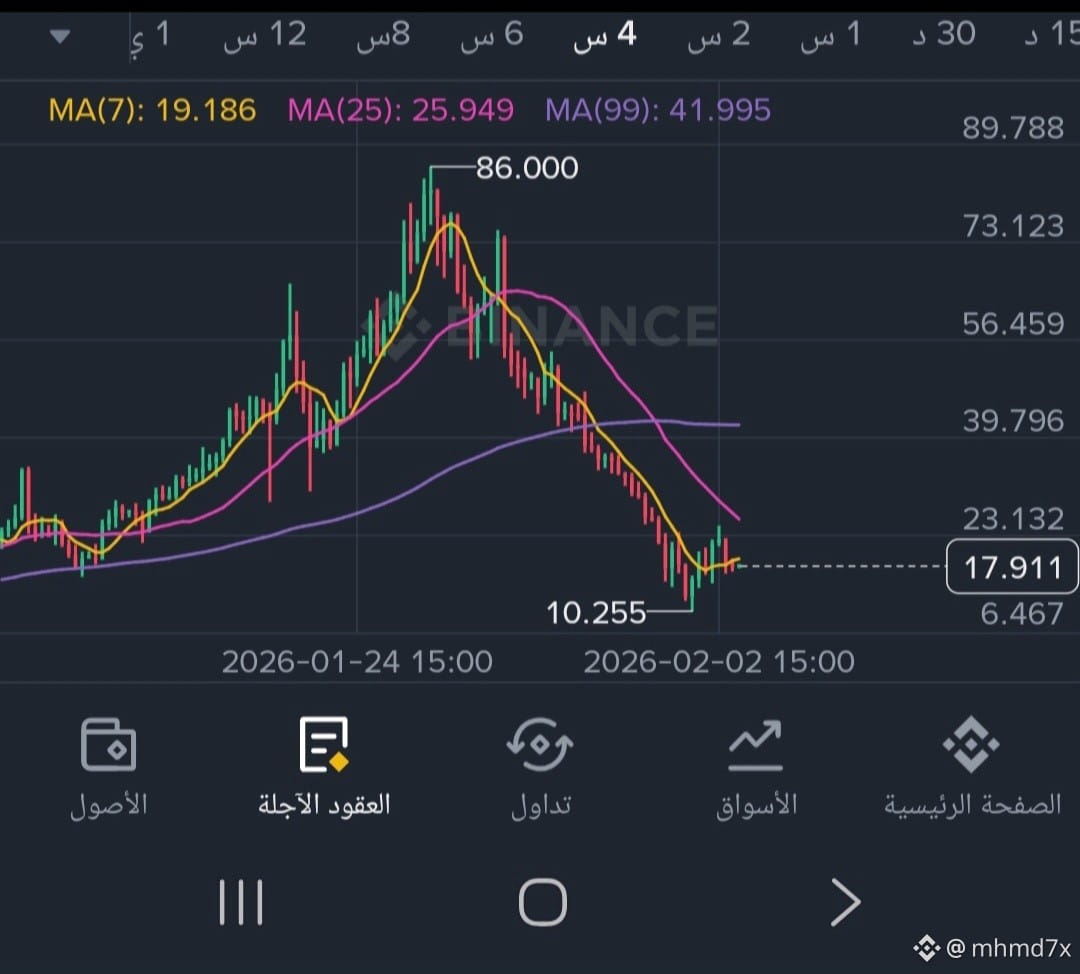Click the 89.788 price axis value
Screen dimensions: 1080x974
[x=1012, y=128]
